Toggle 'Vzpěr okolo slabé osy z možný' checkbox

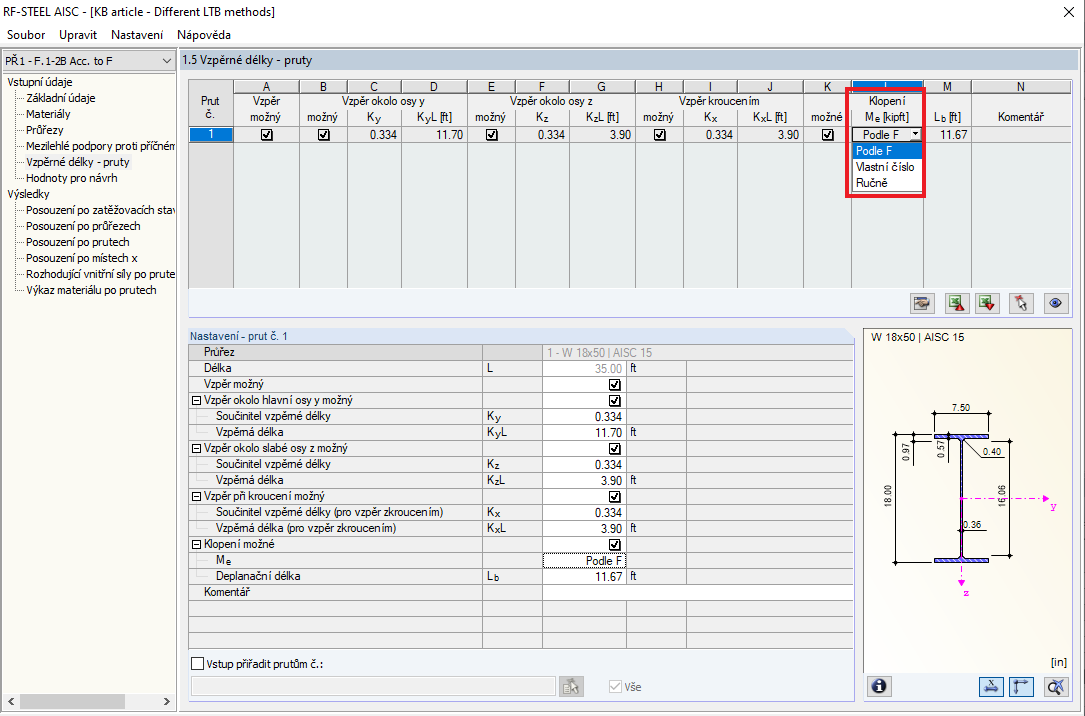coord(614,448)
